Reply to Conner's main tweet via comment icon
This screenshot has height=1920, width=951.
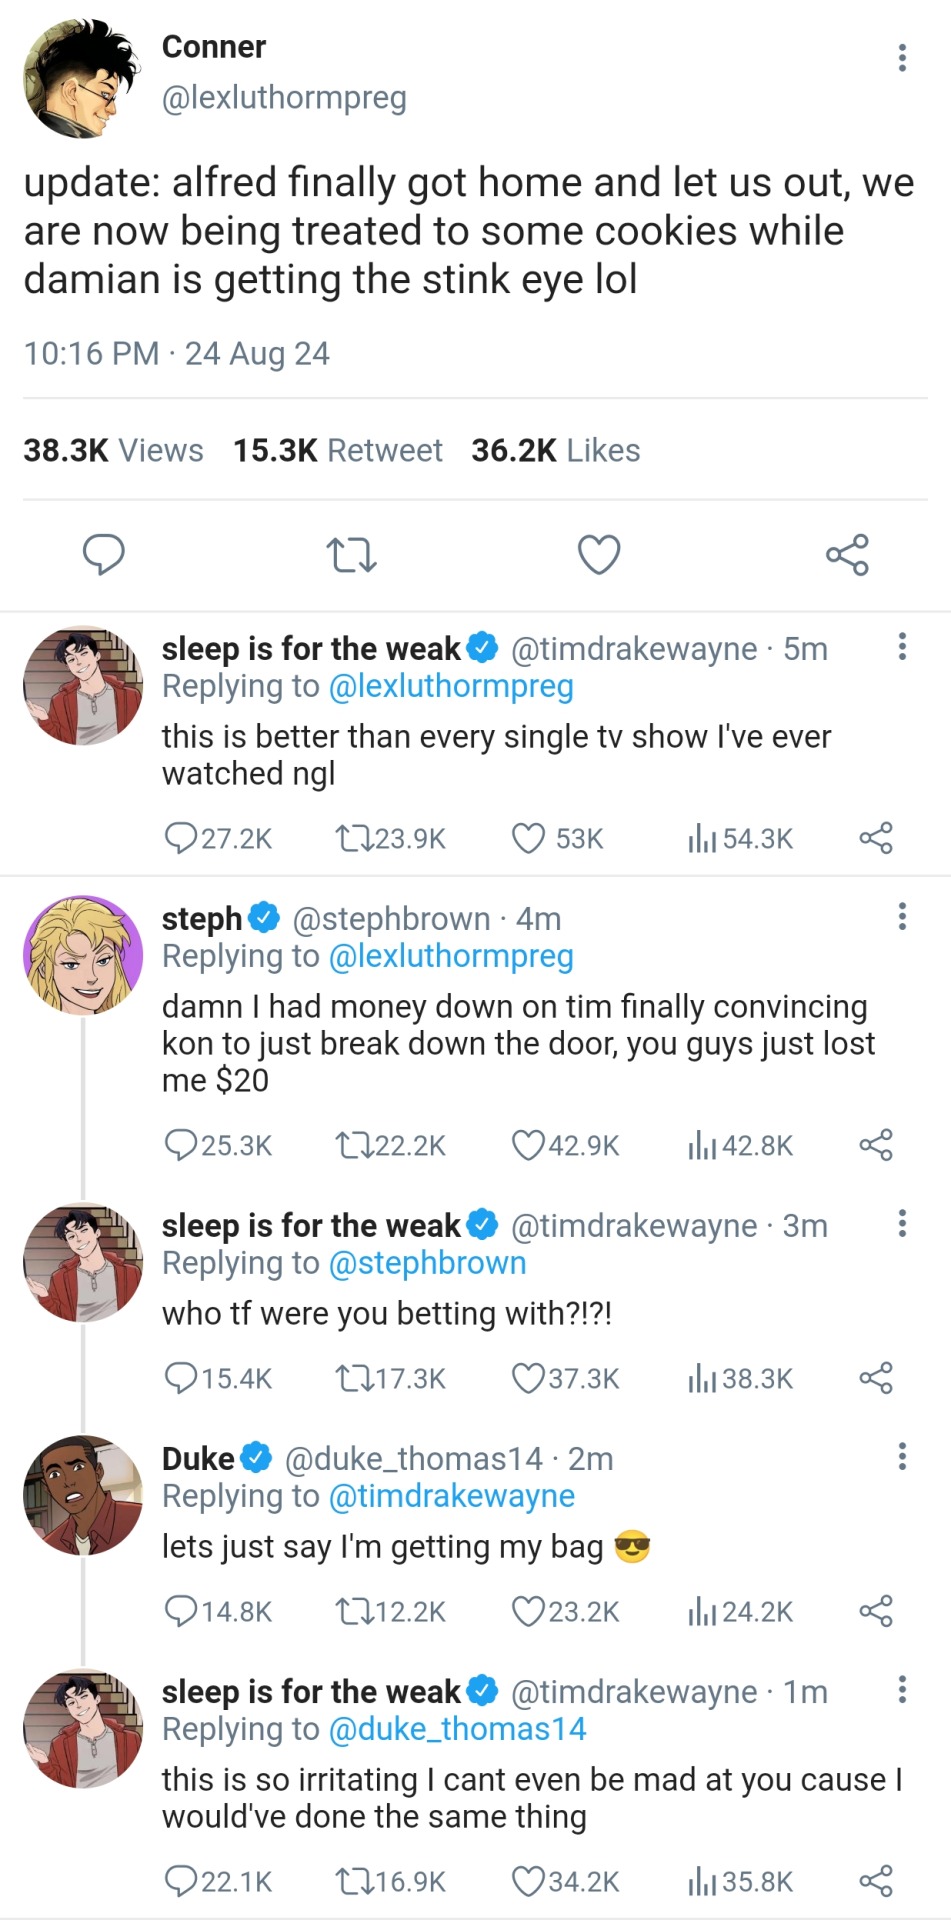coord(103,555)
